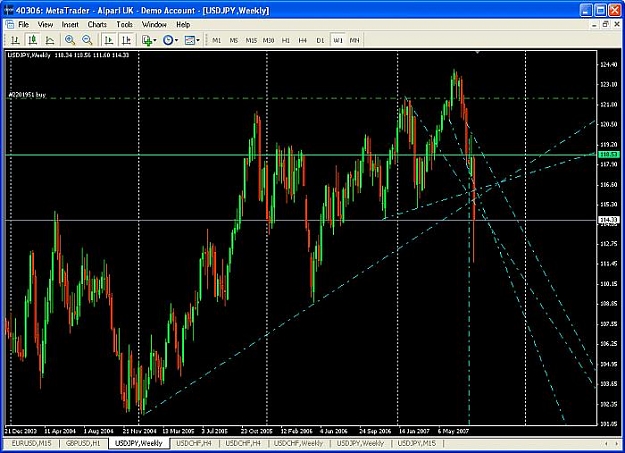Switch to the GBPUSD,H1 chart tab
The image size is (625, 453).
(83, 443)
